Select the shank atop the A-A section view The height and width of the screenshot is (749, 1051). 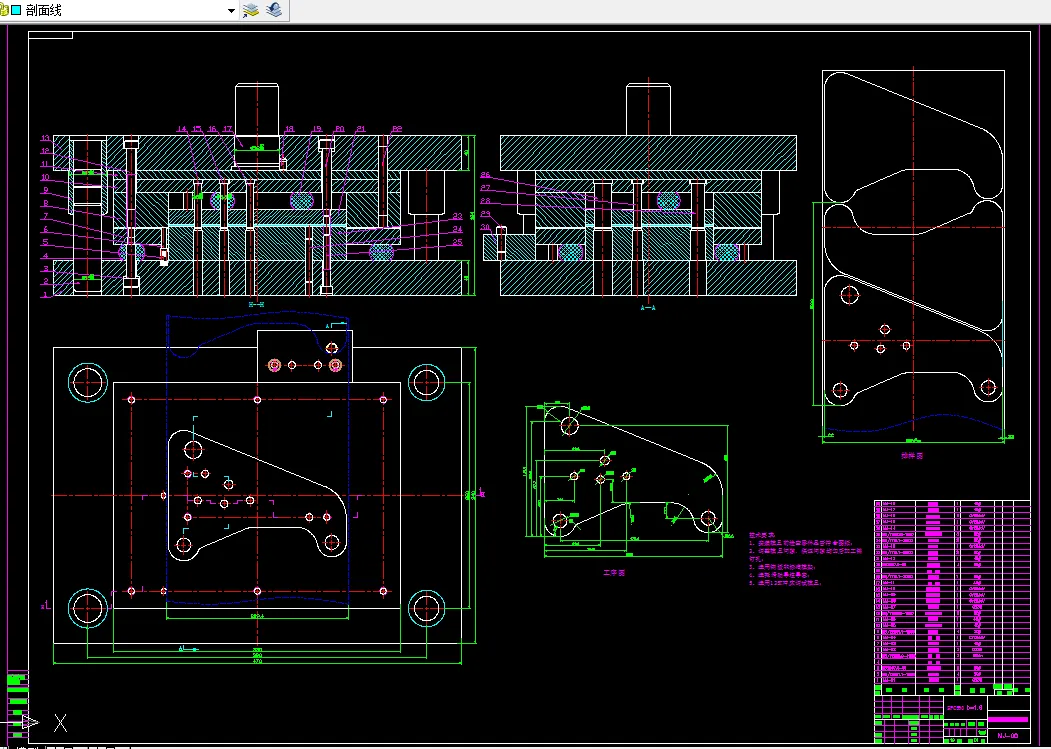[x=649, y=108]
